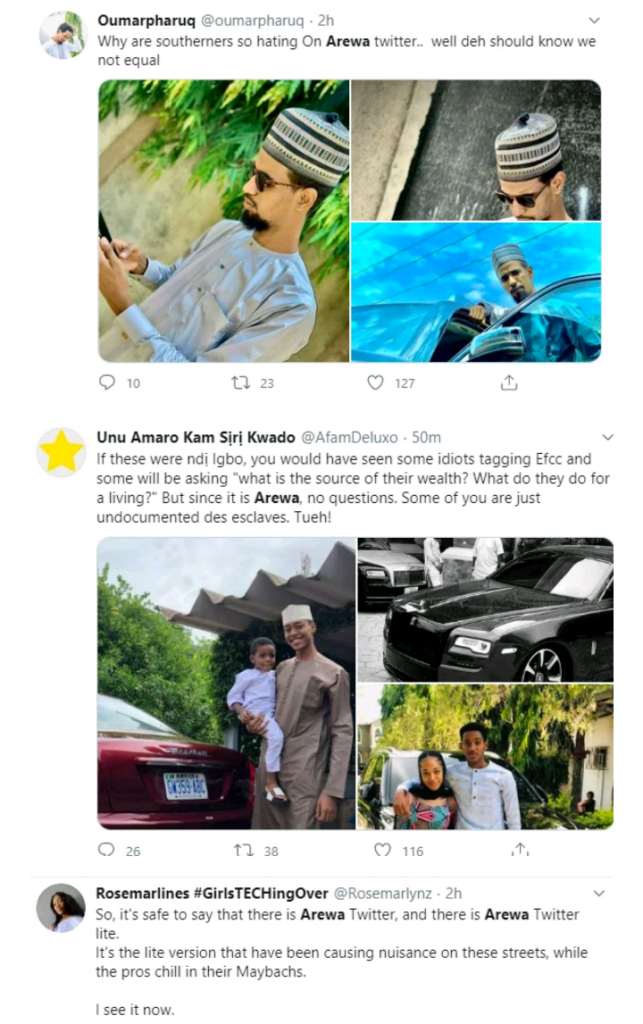Image resolution: width=643 pixels, height=1024 pixels.
Task: Open AfamDeluxo tweet options chevron
Action: click(x=605, y=438)
